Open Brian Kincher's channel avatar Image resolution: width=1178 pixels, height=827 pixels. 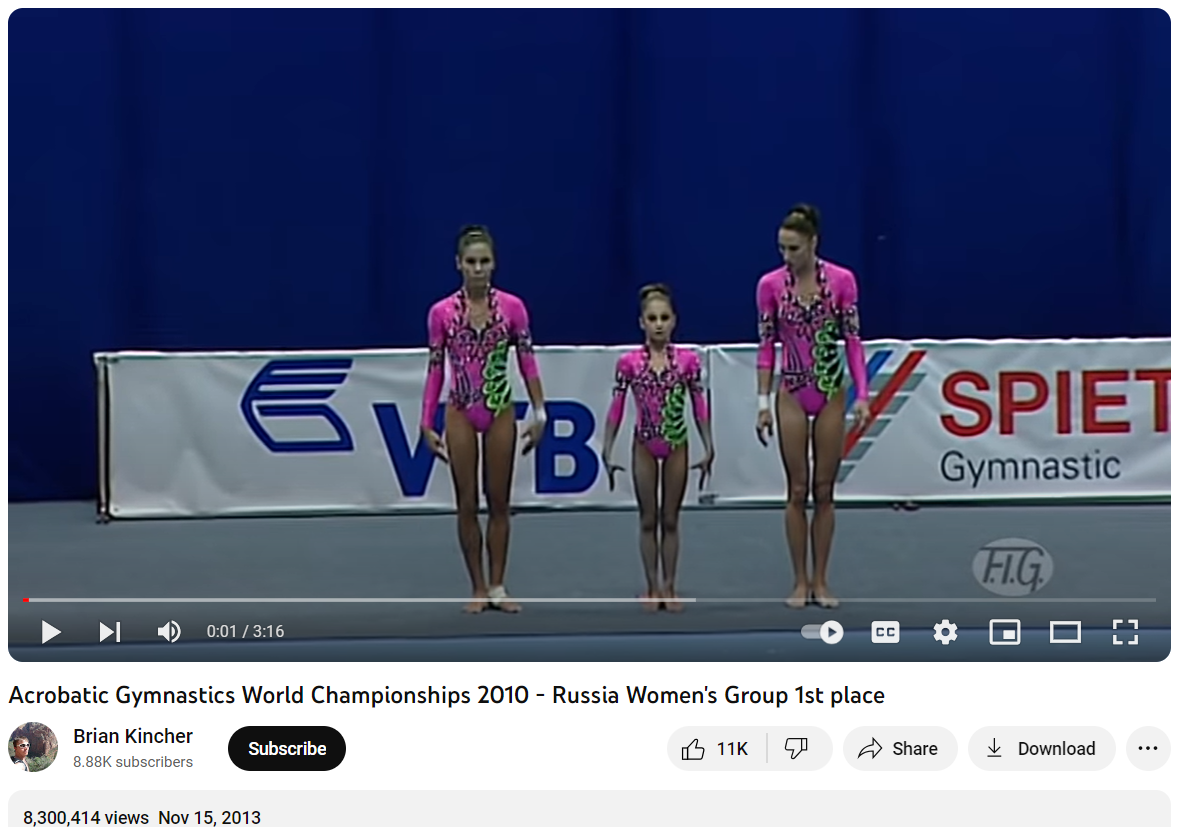click(33, 747)
